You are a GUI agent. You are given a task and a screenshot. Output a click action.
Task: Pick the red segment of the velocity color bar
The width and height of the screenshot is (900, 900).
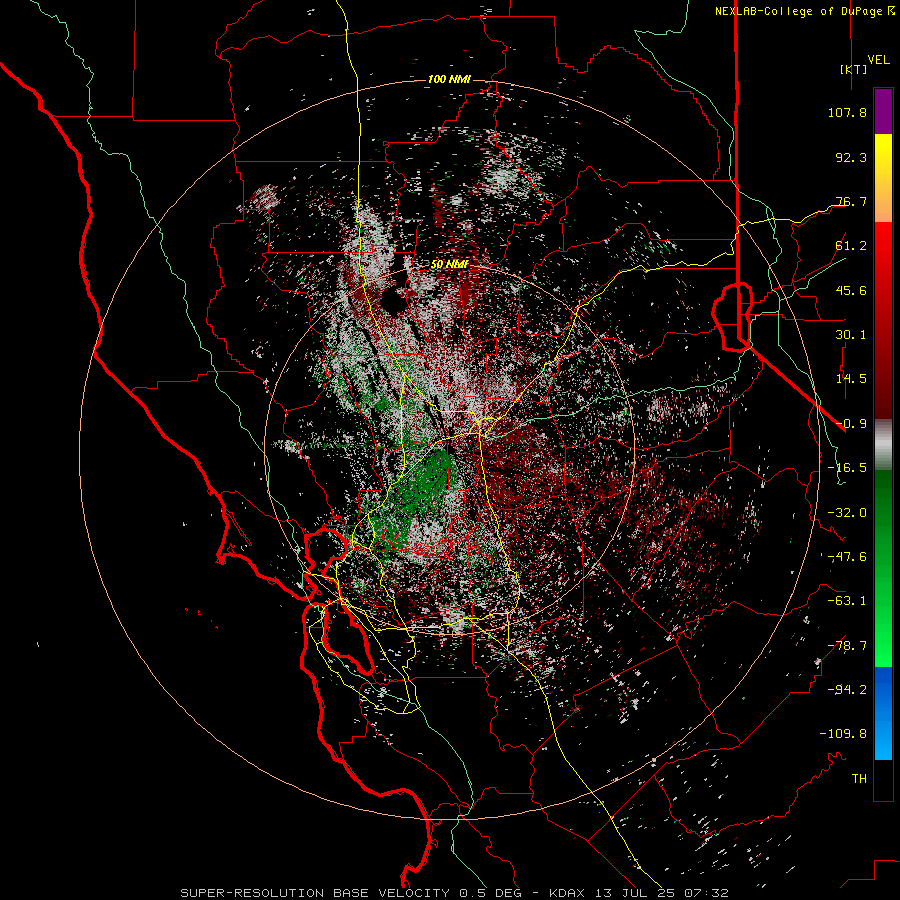point(883,320)
